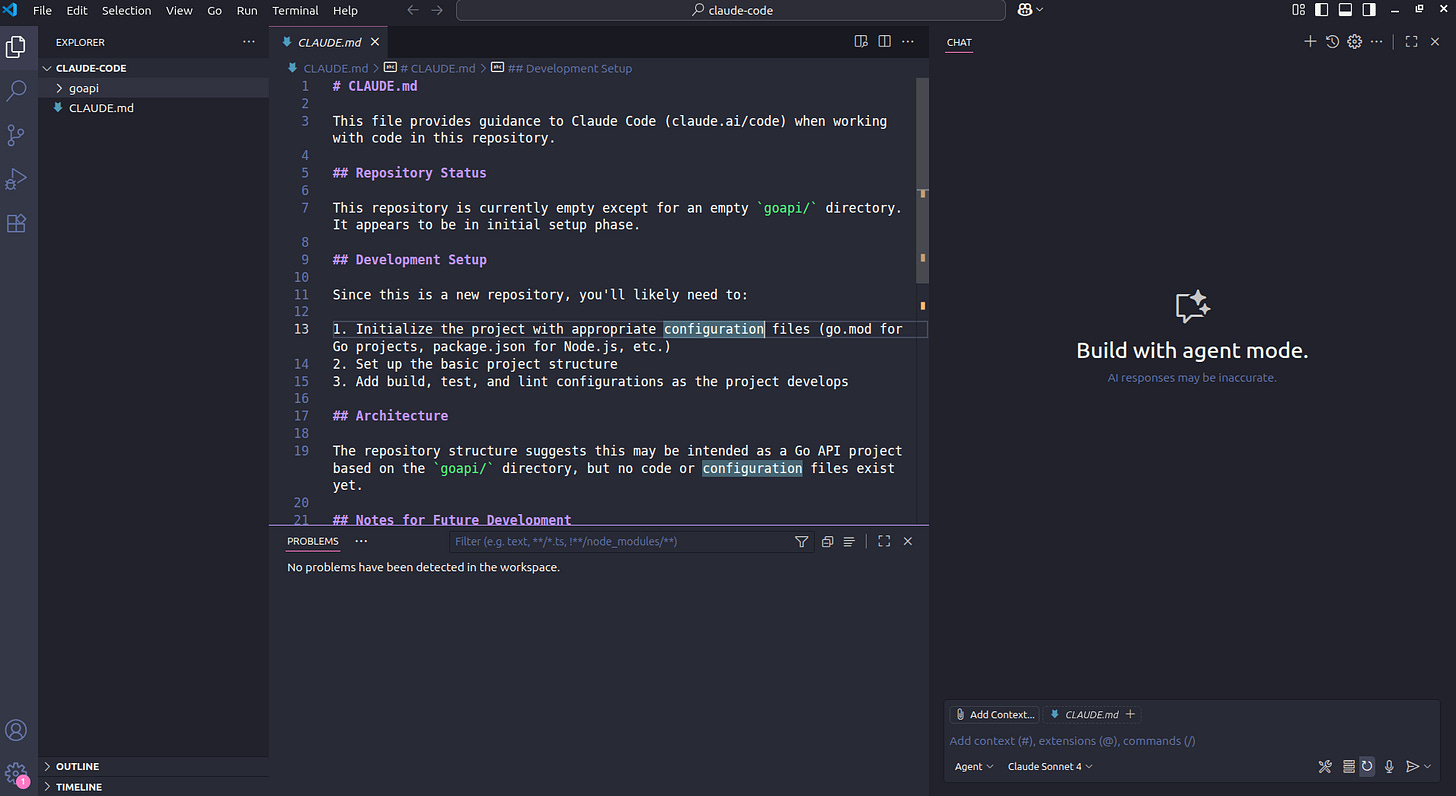Open the Source Control view
The height and width of the screenshot is (796, 1456).
point(16,135)
